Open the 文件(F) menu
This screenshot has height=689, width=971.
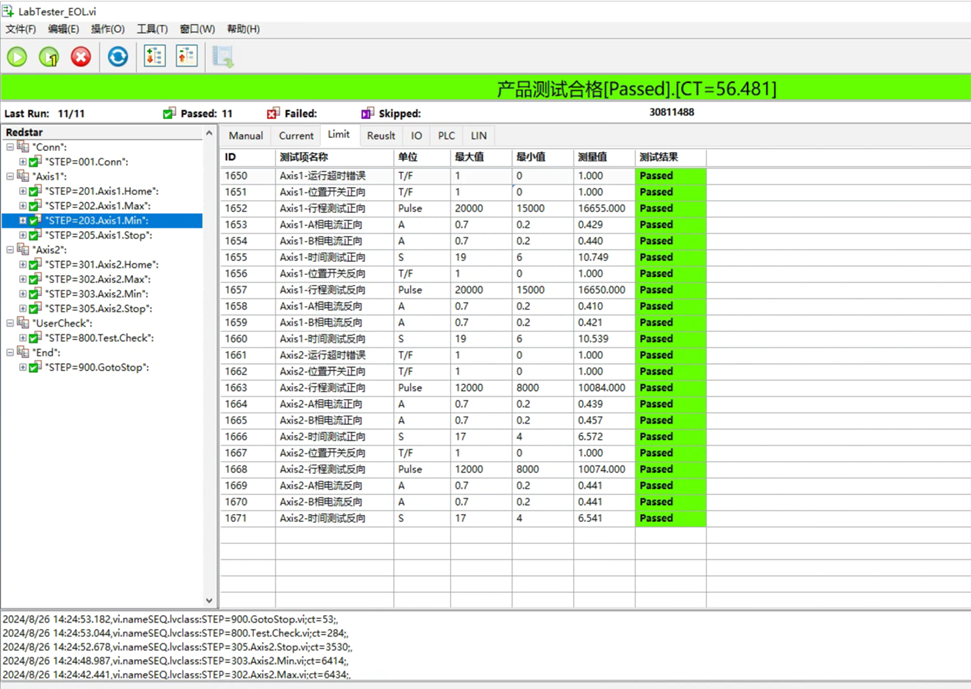20,29
